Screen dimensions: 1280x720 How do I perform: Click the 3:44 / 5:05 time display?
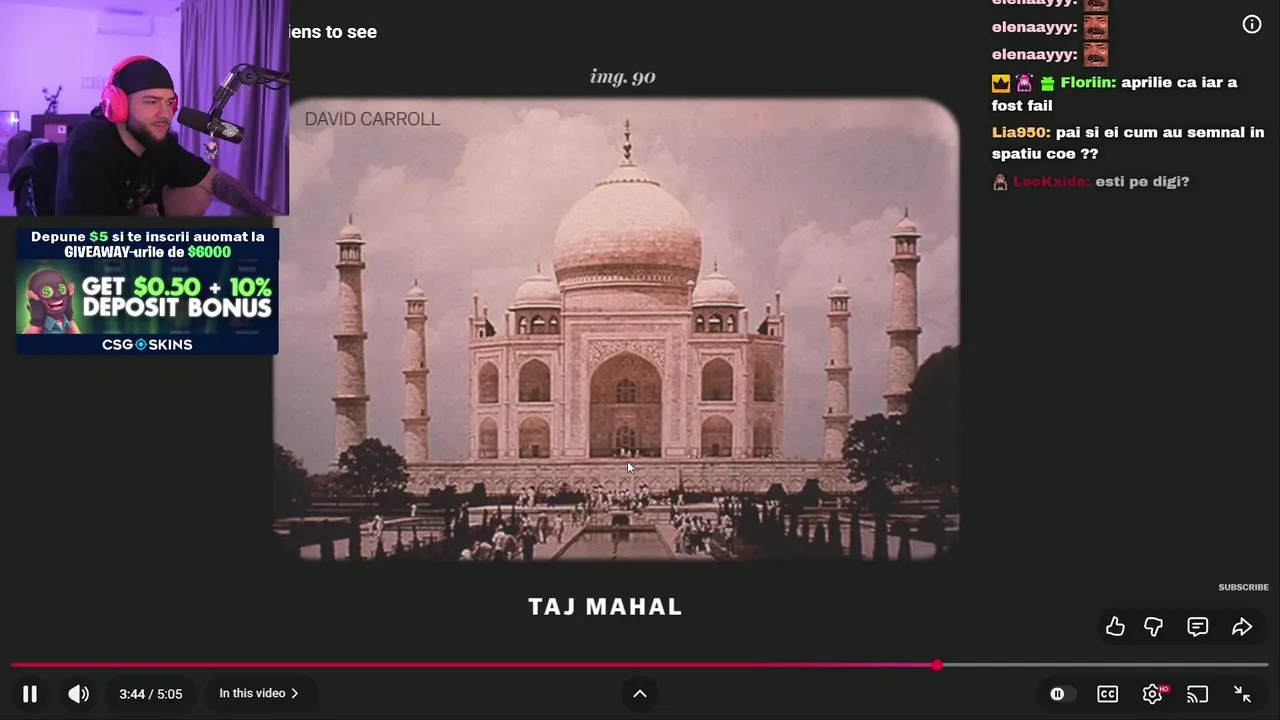coord(151,694)
